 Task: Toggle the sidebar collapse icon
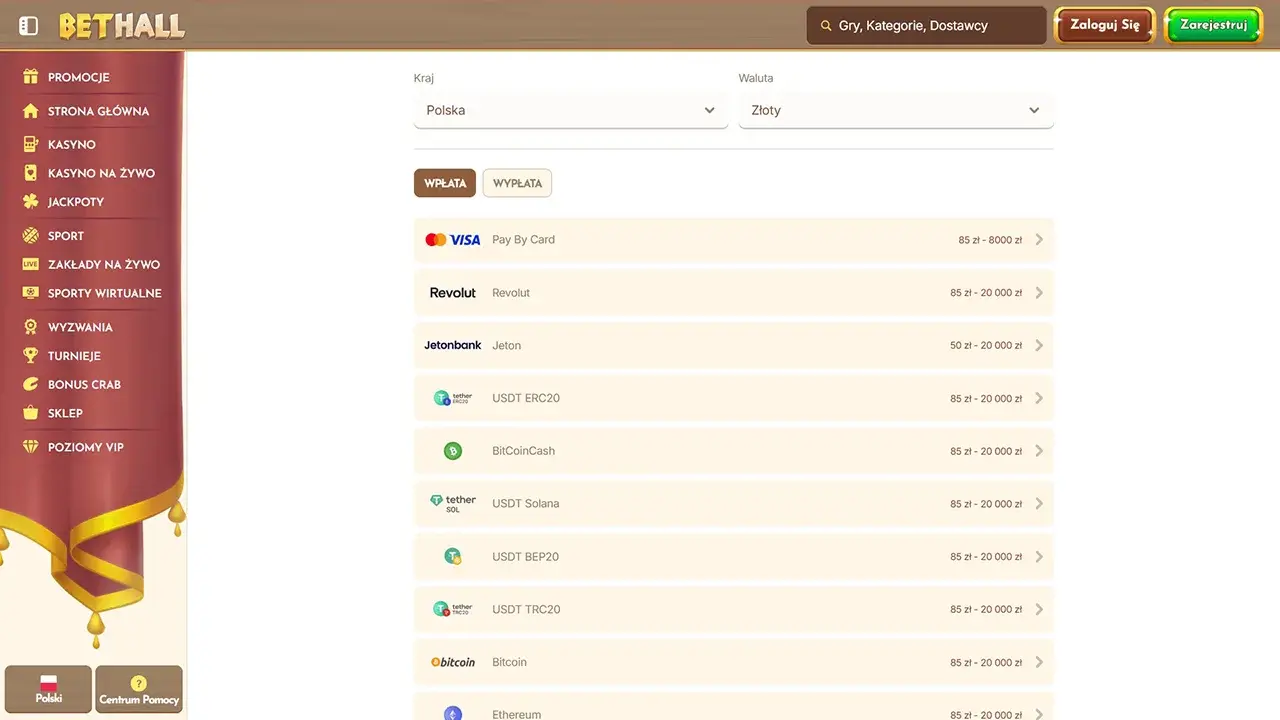[x=28, y=26]
